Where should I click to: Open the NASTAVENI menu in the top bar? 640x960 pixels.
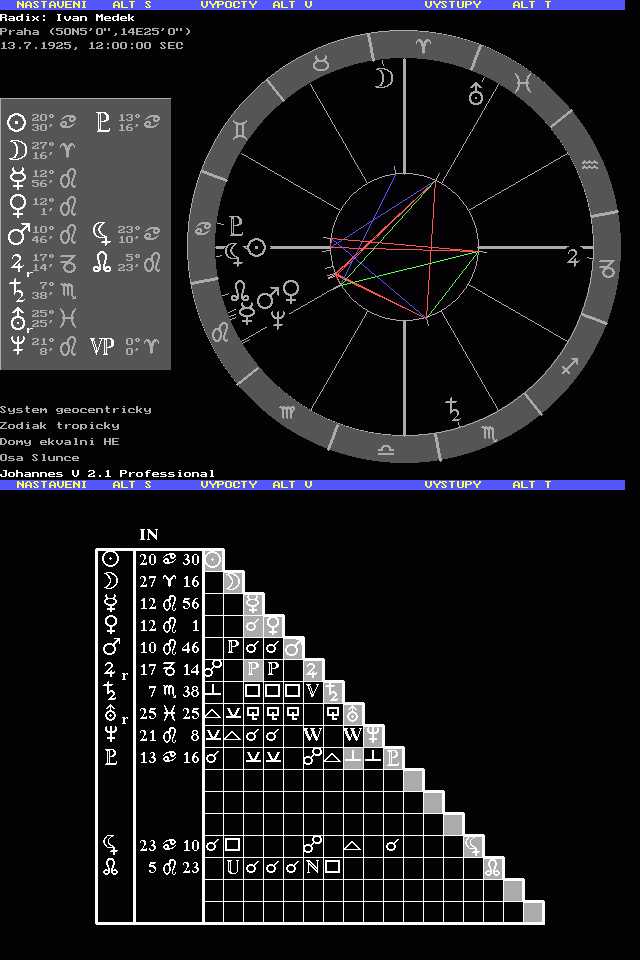pos(51,5)
